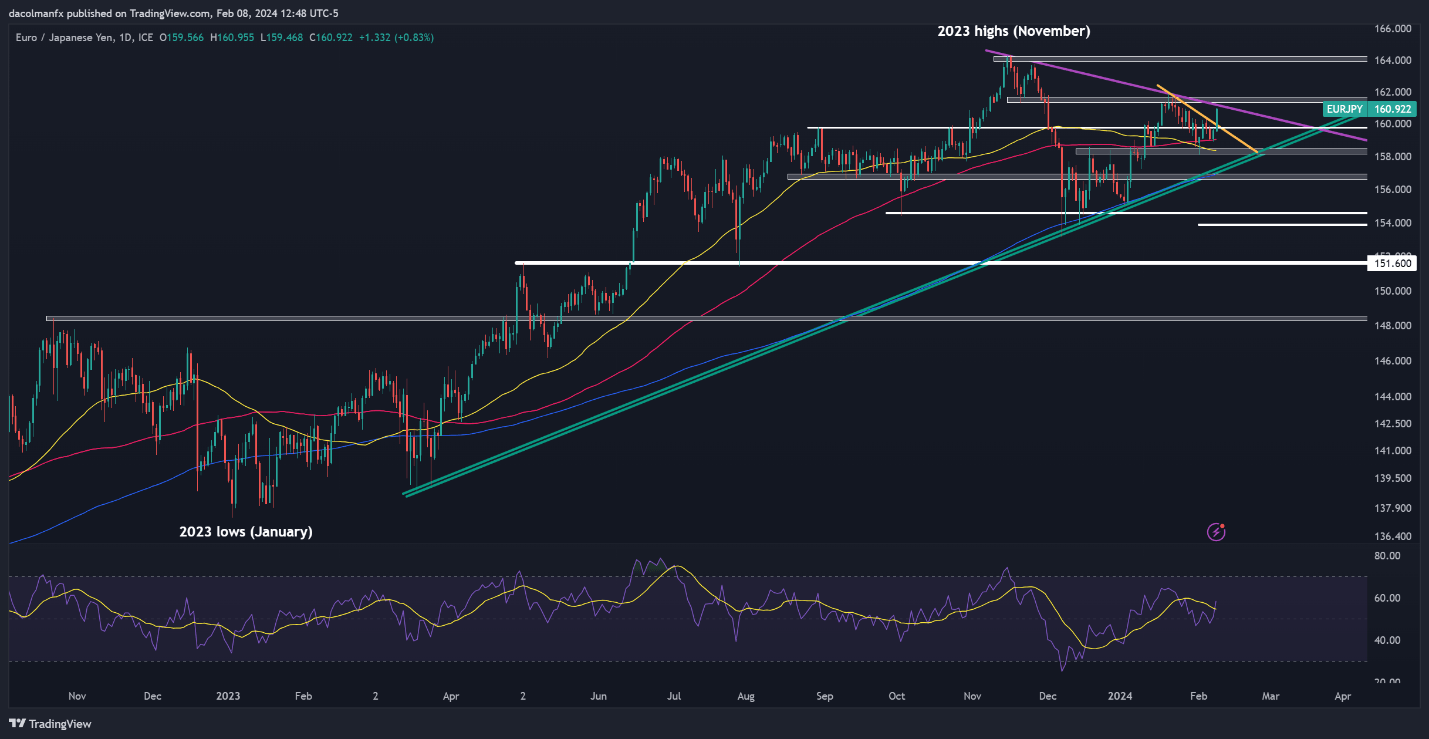1429x739 pixels.
Task: Click the Jun label on time axis
Action: [599, 695]
